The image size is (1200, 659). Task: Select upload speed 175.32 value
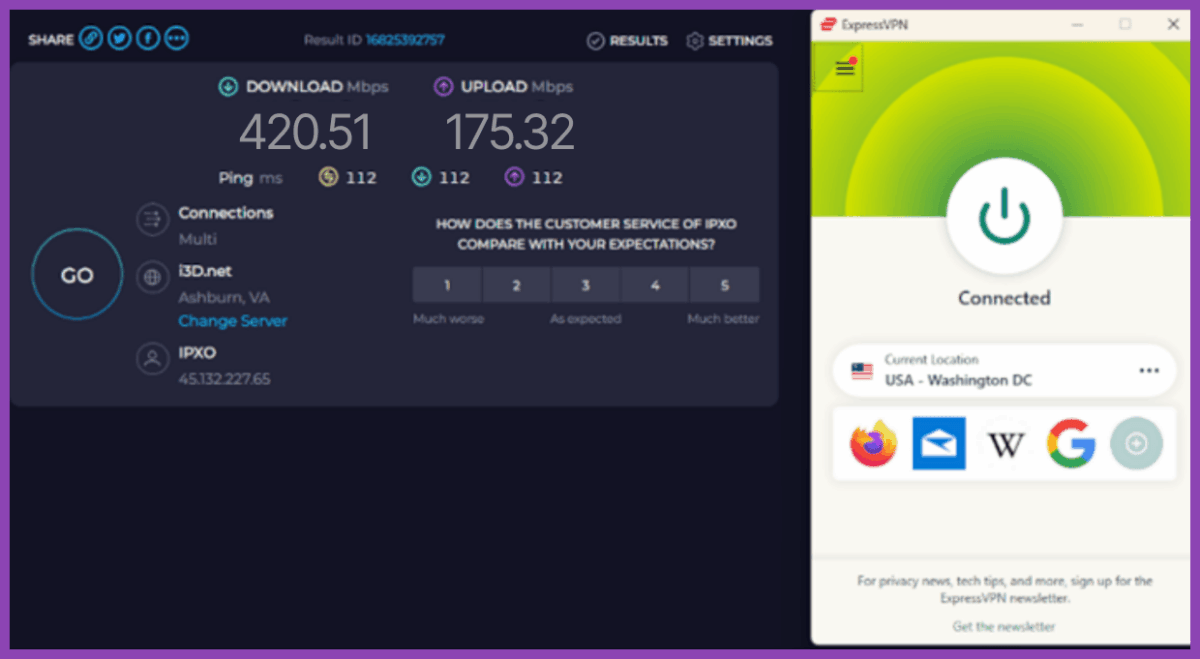click(x=510, y=132)
